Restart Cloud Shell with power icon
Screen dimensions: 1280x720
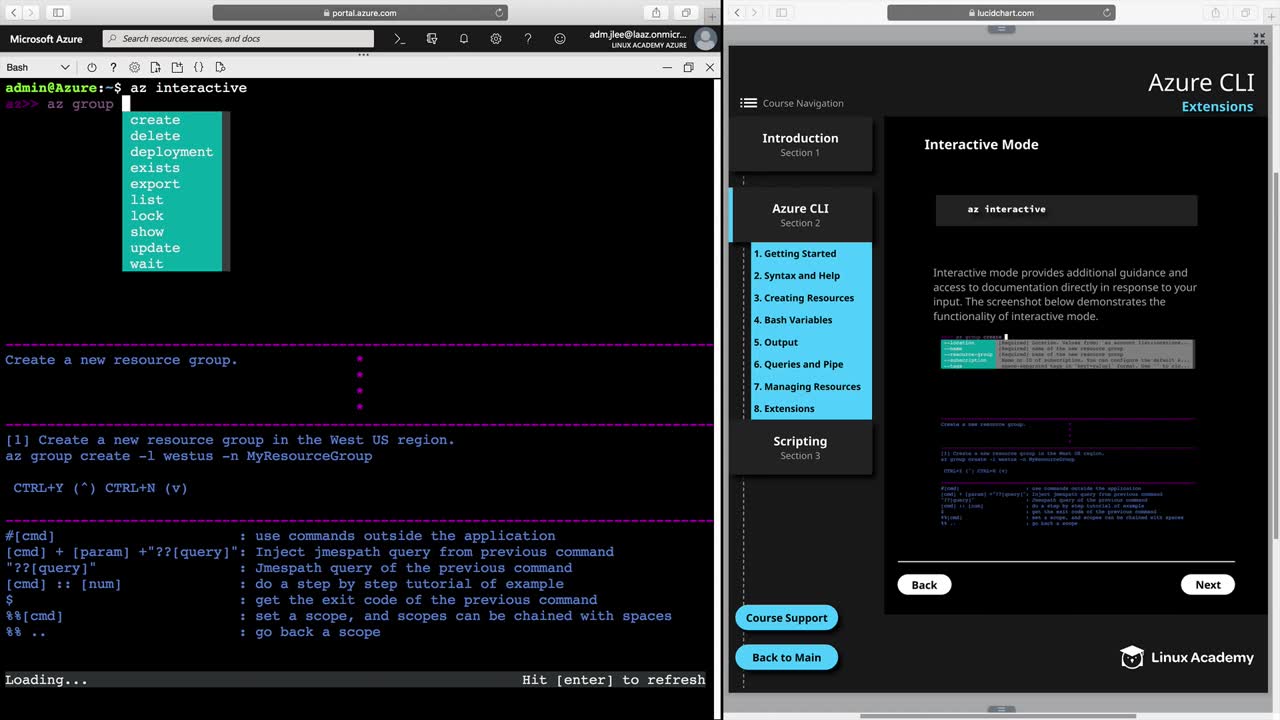(92, 67)
